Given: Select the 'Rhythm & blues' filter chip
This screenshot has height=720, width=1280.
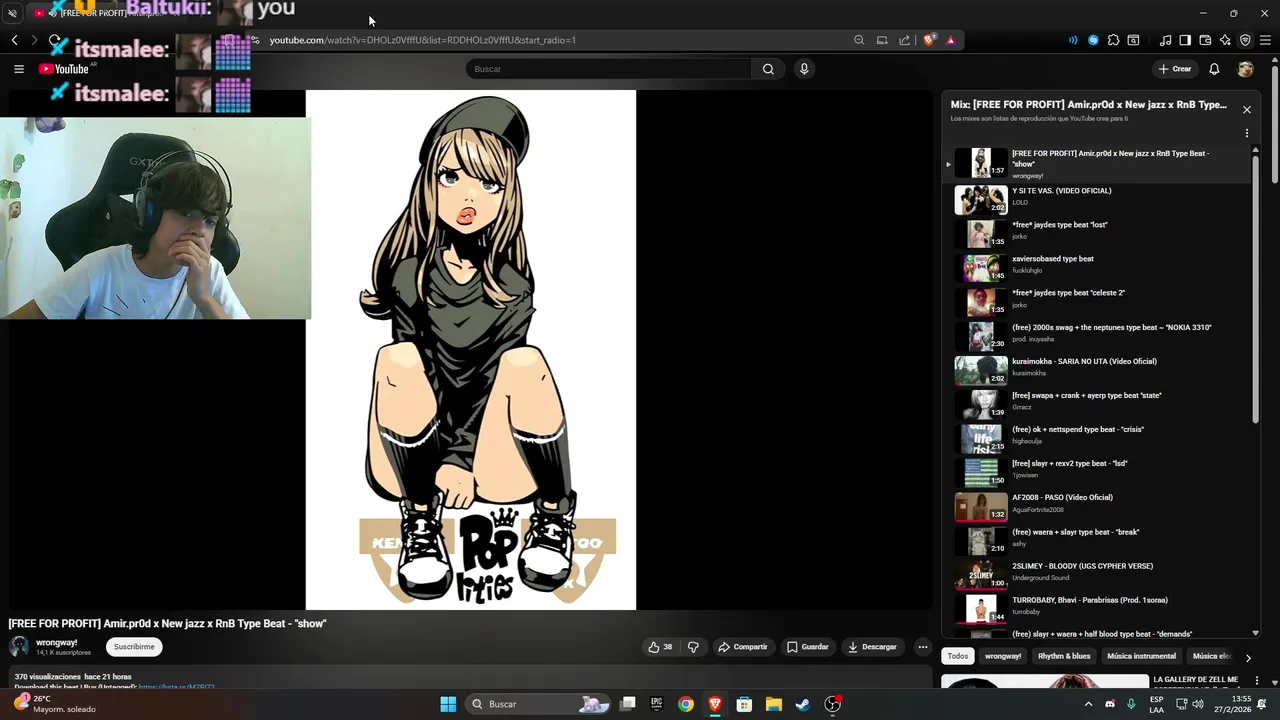Looking at the screenshot, I should [x=1064, y=656].
